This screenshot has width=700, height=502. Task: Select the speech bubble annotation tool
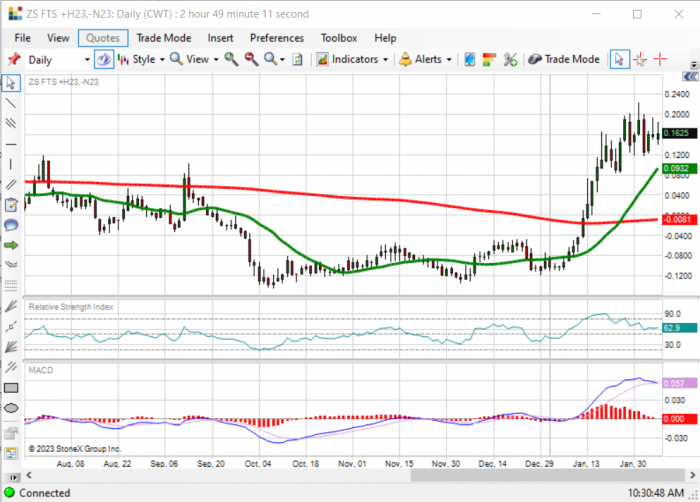coord(11,225)
